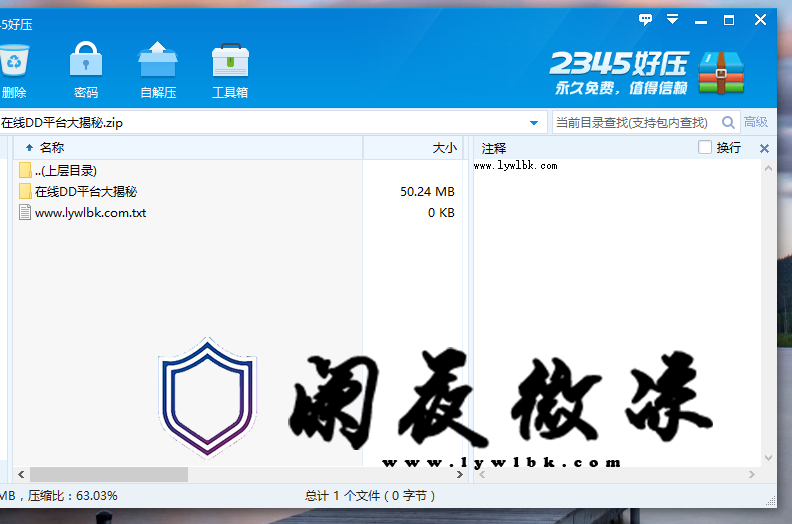Select the 在线DD平台大揭秘 folder
The height and width of the screenshot is (524, 792).
(85, 191)
